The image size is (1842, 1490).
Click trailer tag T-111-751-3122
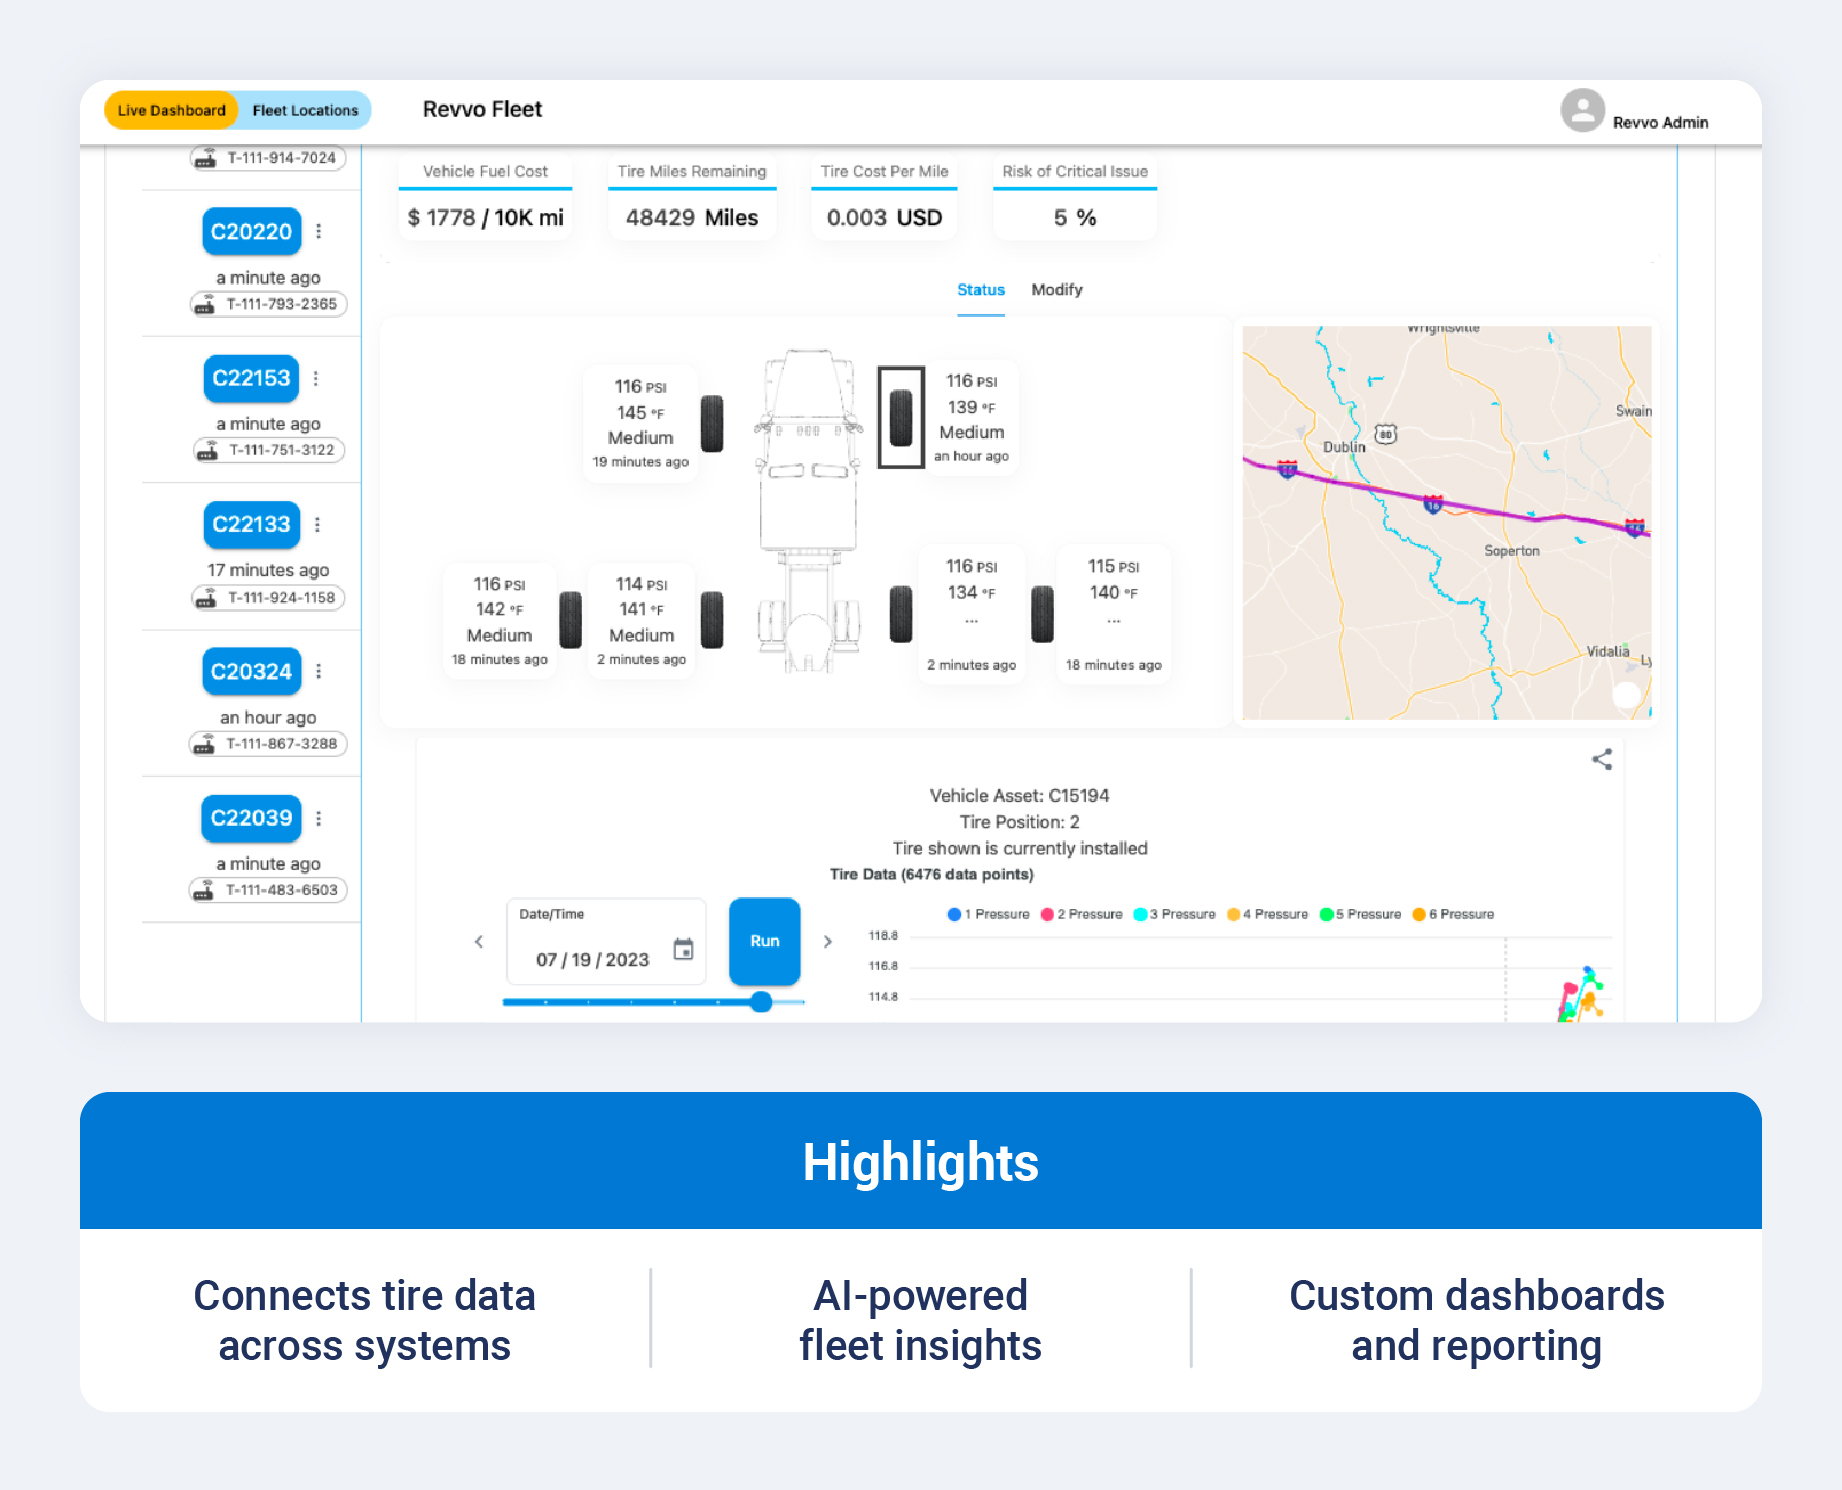[269, 450]
